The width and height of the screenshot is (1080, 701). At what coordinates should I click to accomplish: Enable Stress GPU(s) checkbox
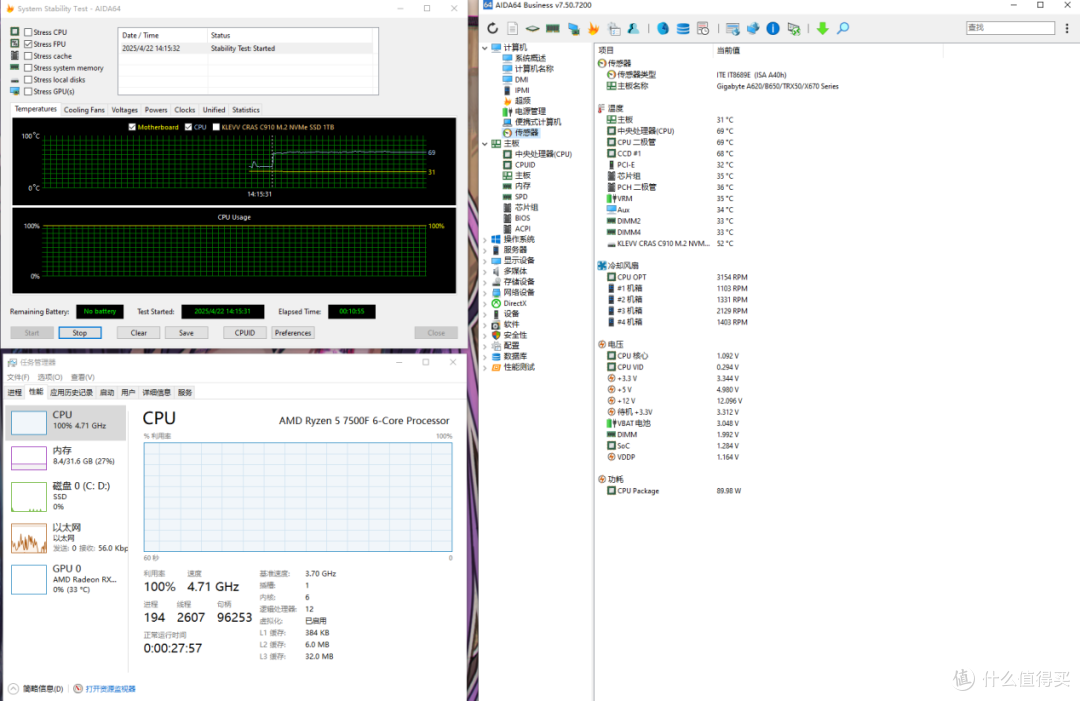[28, 91]
